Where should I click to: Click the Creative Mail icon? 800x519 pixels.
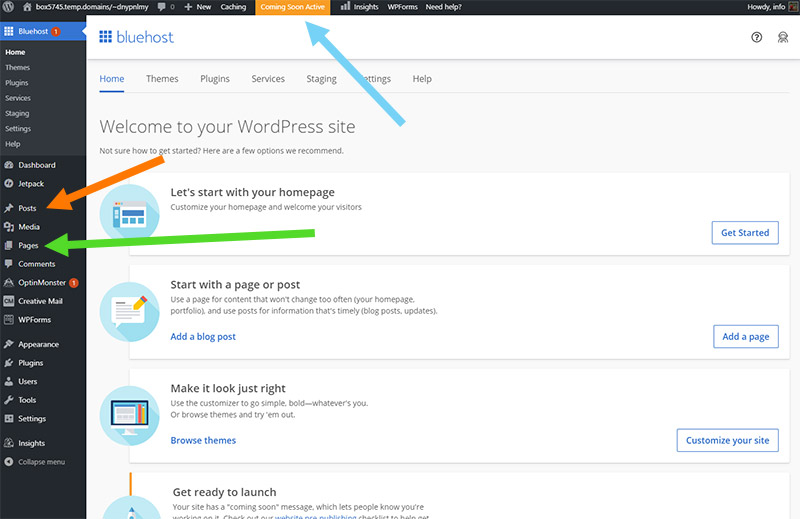[9, 301]
